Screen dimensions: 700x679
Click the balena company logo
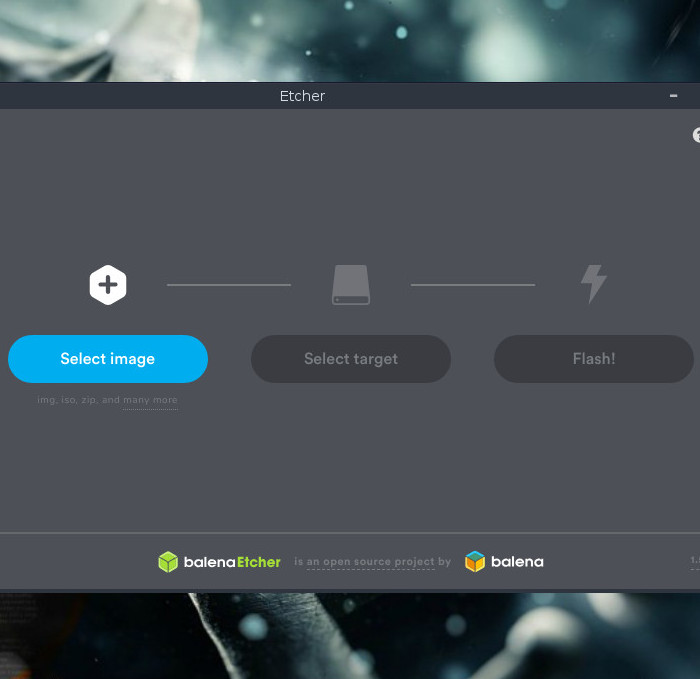click(x=504, y=562)
